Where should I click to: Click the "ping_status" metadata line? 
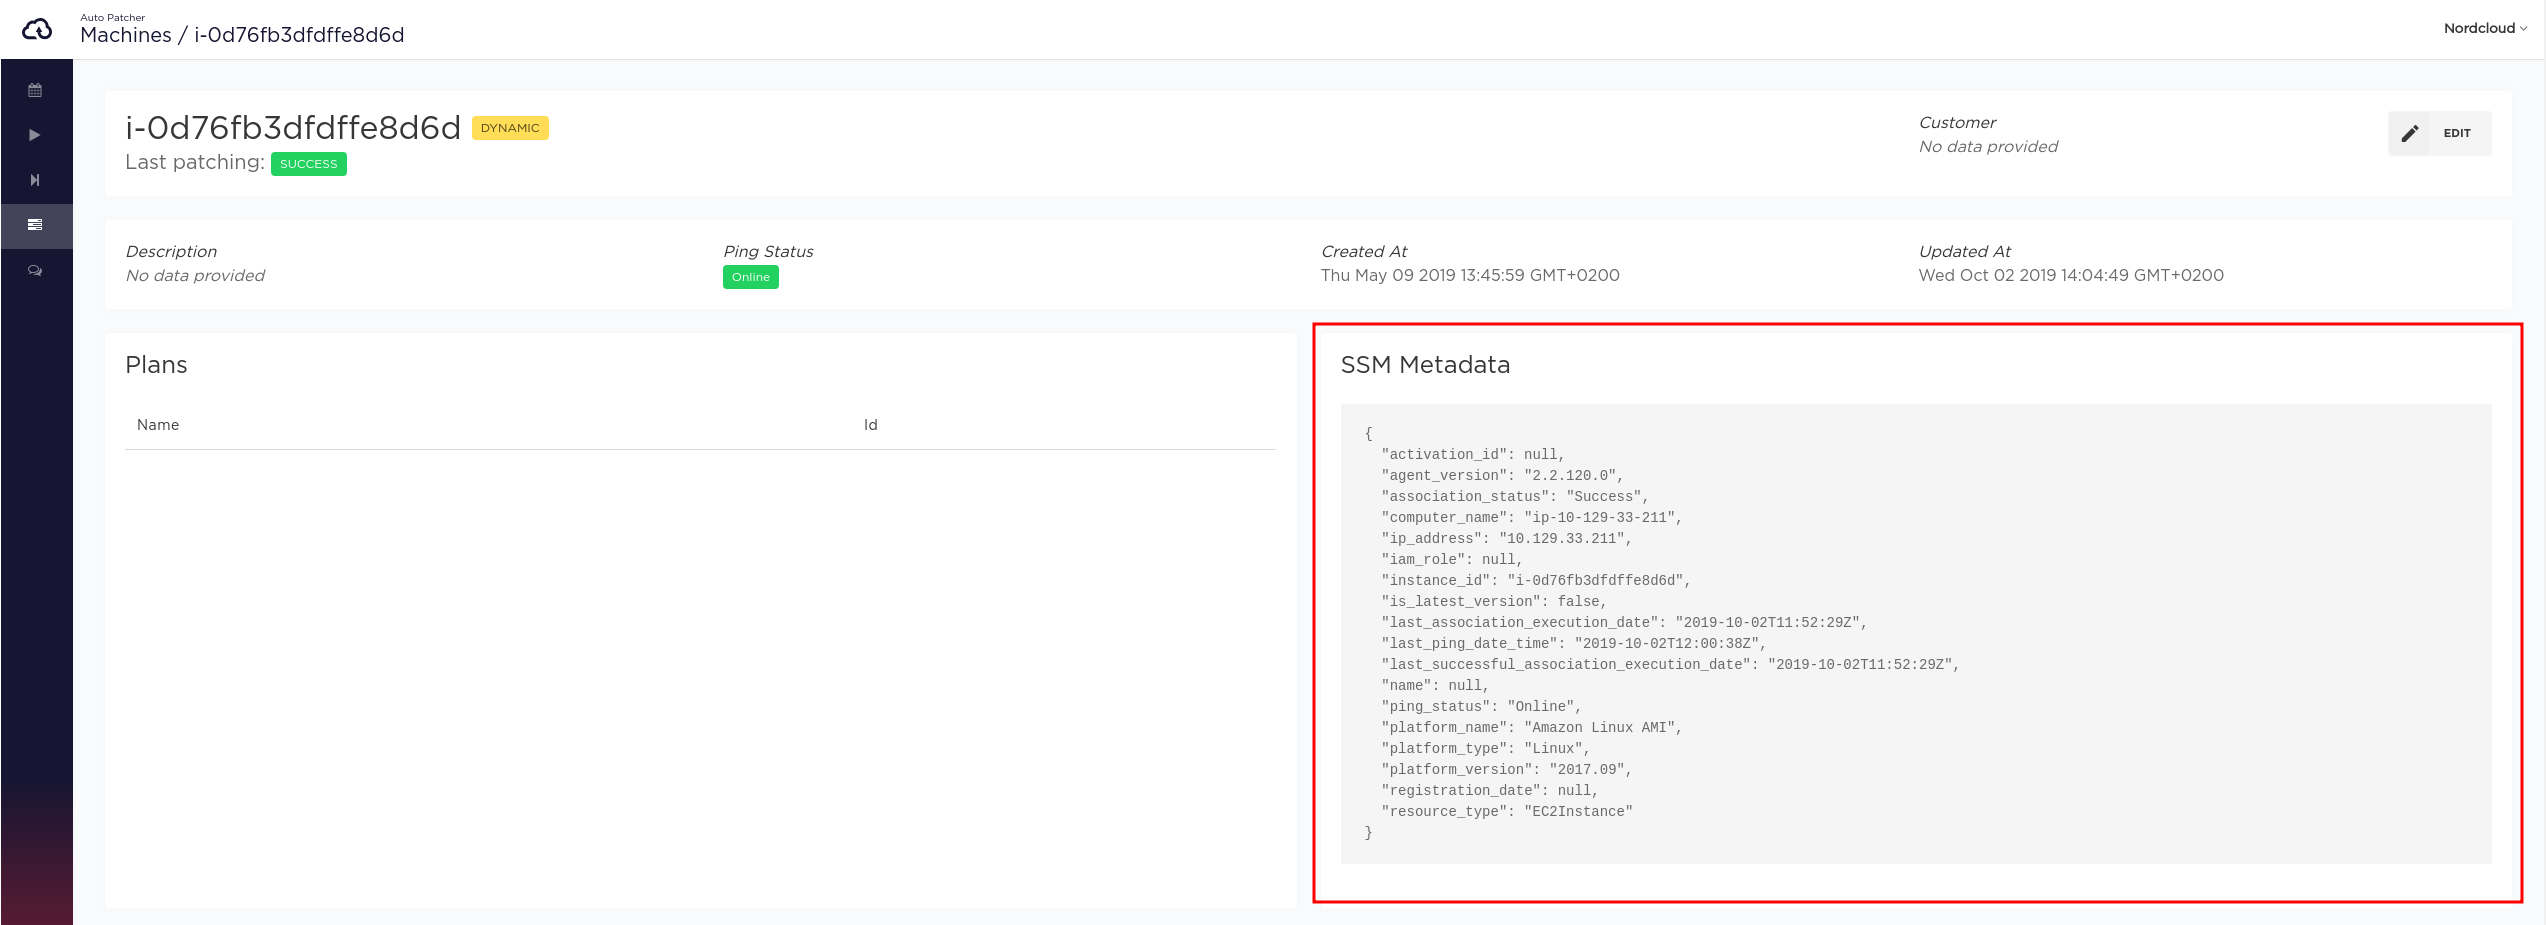[x=1482, y=707]
